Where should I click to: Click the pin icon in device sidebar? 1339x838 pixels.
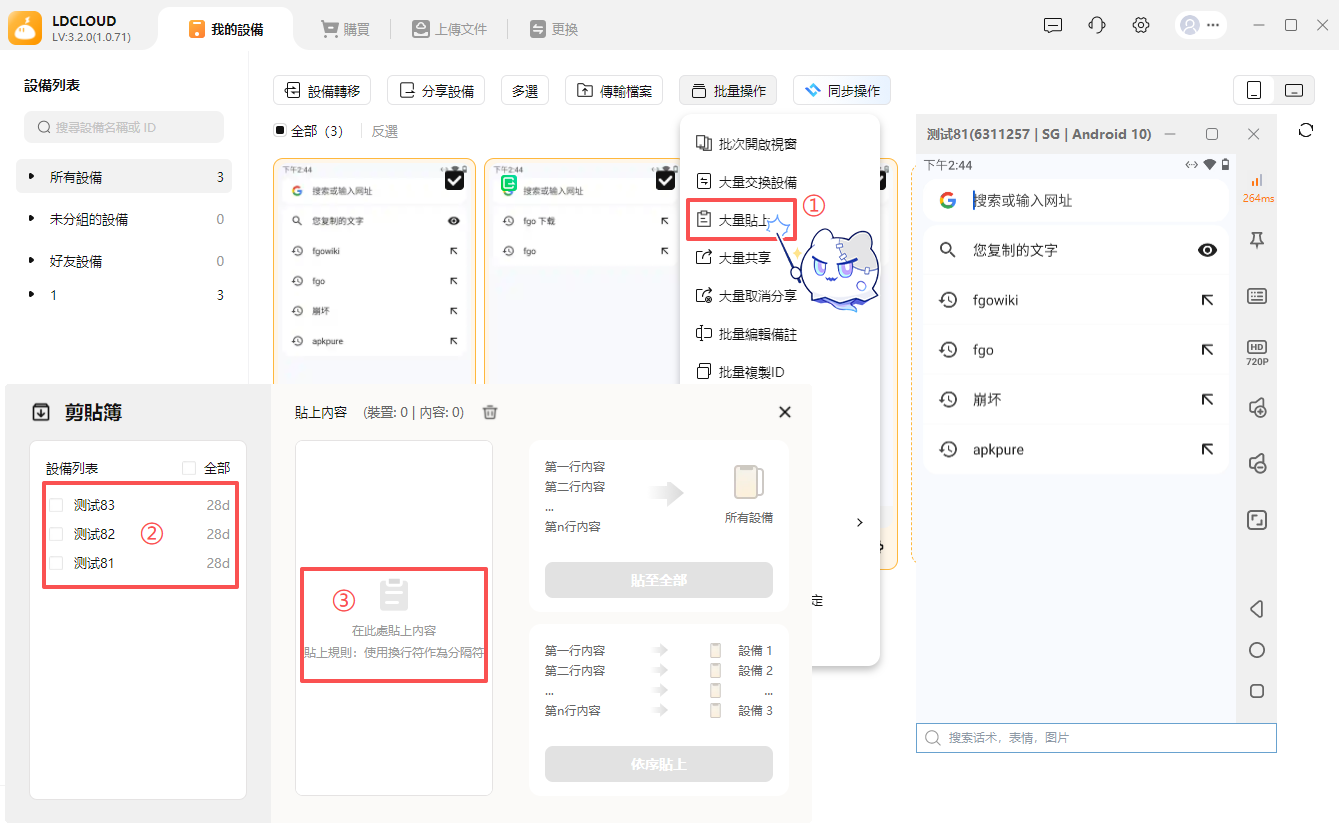(x=1257, y=239)
